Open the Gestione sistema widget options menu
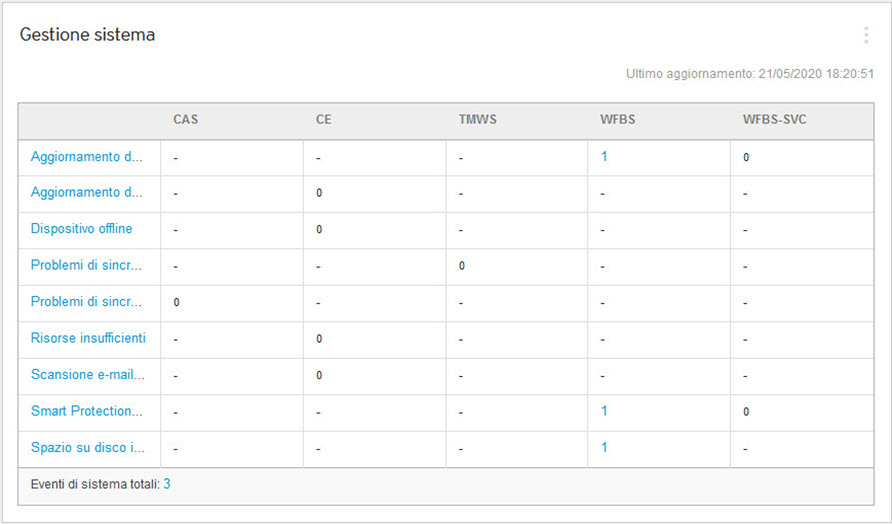This screenshot has width=892, height=524. click(x=865, y=36)
